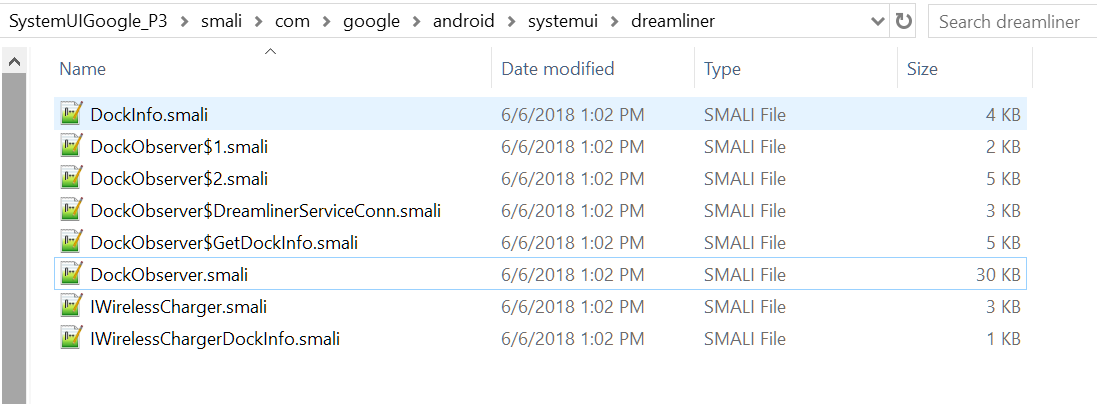The height and width of the screenshot is (404, 1097).
Task: Click the DockObserver$1.smali file icon
Action: tap(71, 146)
